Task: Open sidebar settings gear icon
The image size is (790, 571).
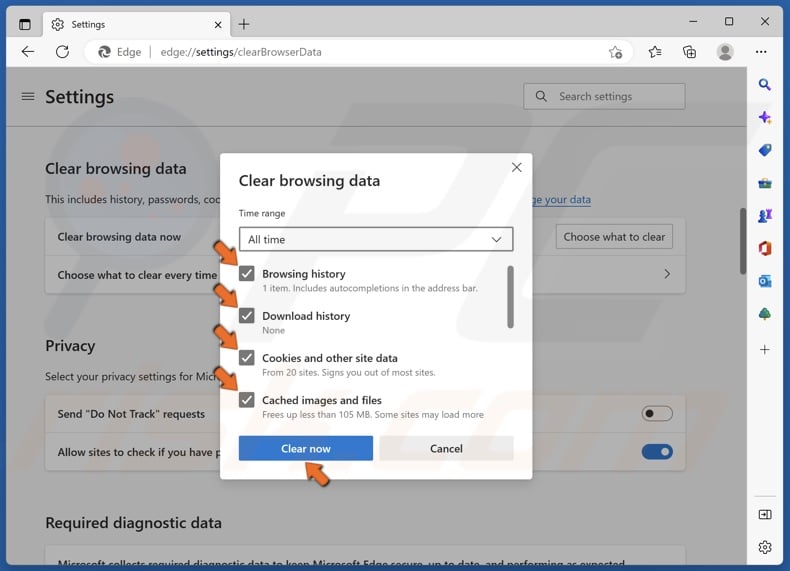Action: (x=765, y=547)
